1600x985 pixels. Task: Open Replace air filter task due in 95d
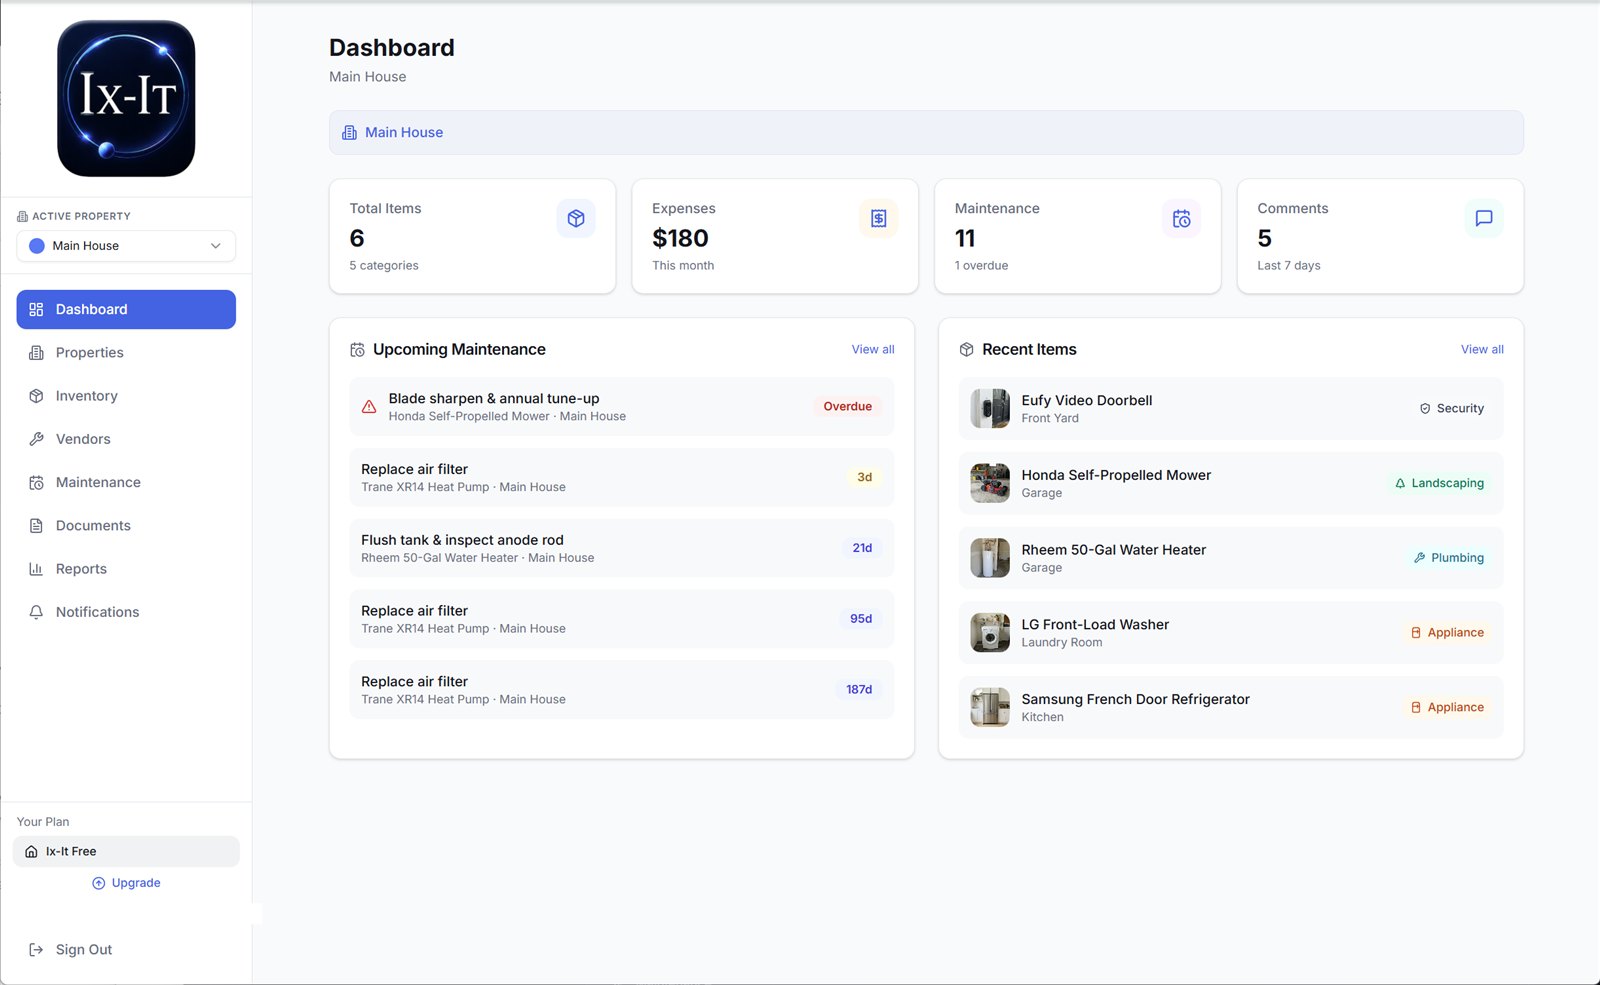pyautogui.click(x=621, y=619)
